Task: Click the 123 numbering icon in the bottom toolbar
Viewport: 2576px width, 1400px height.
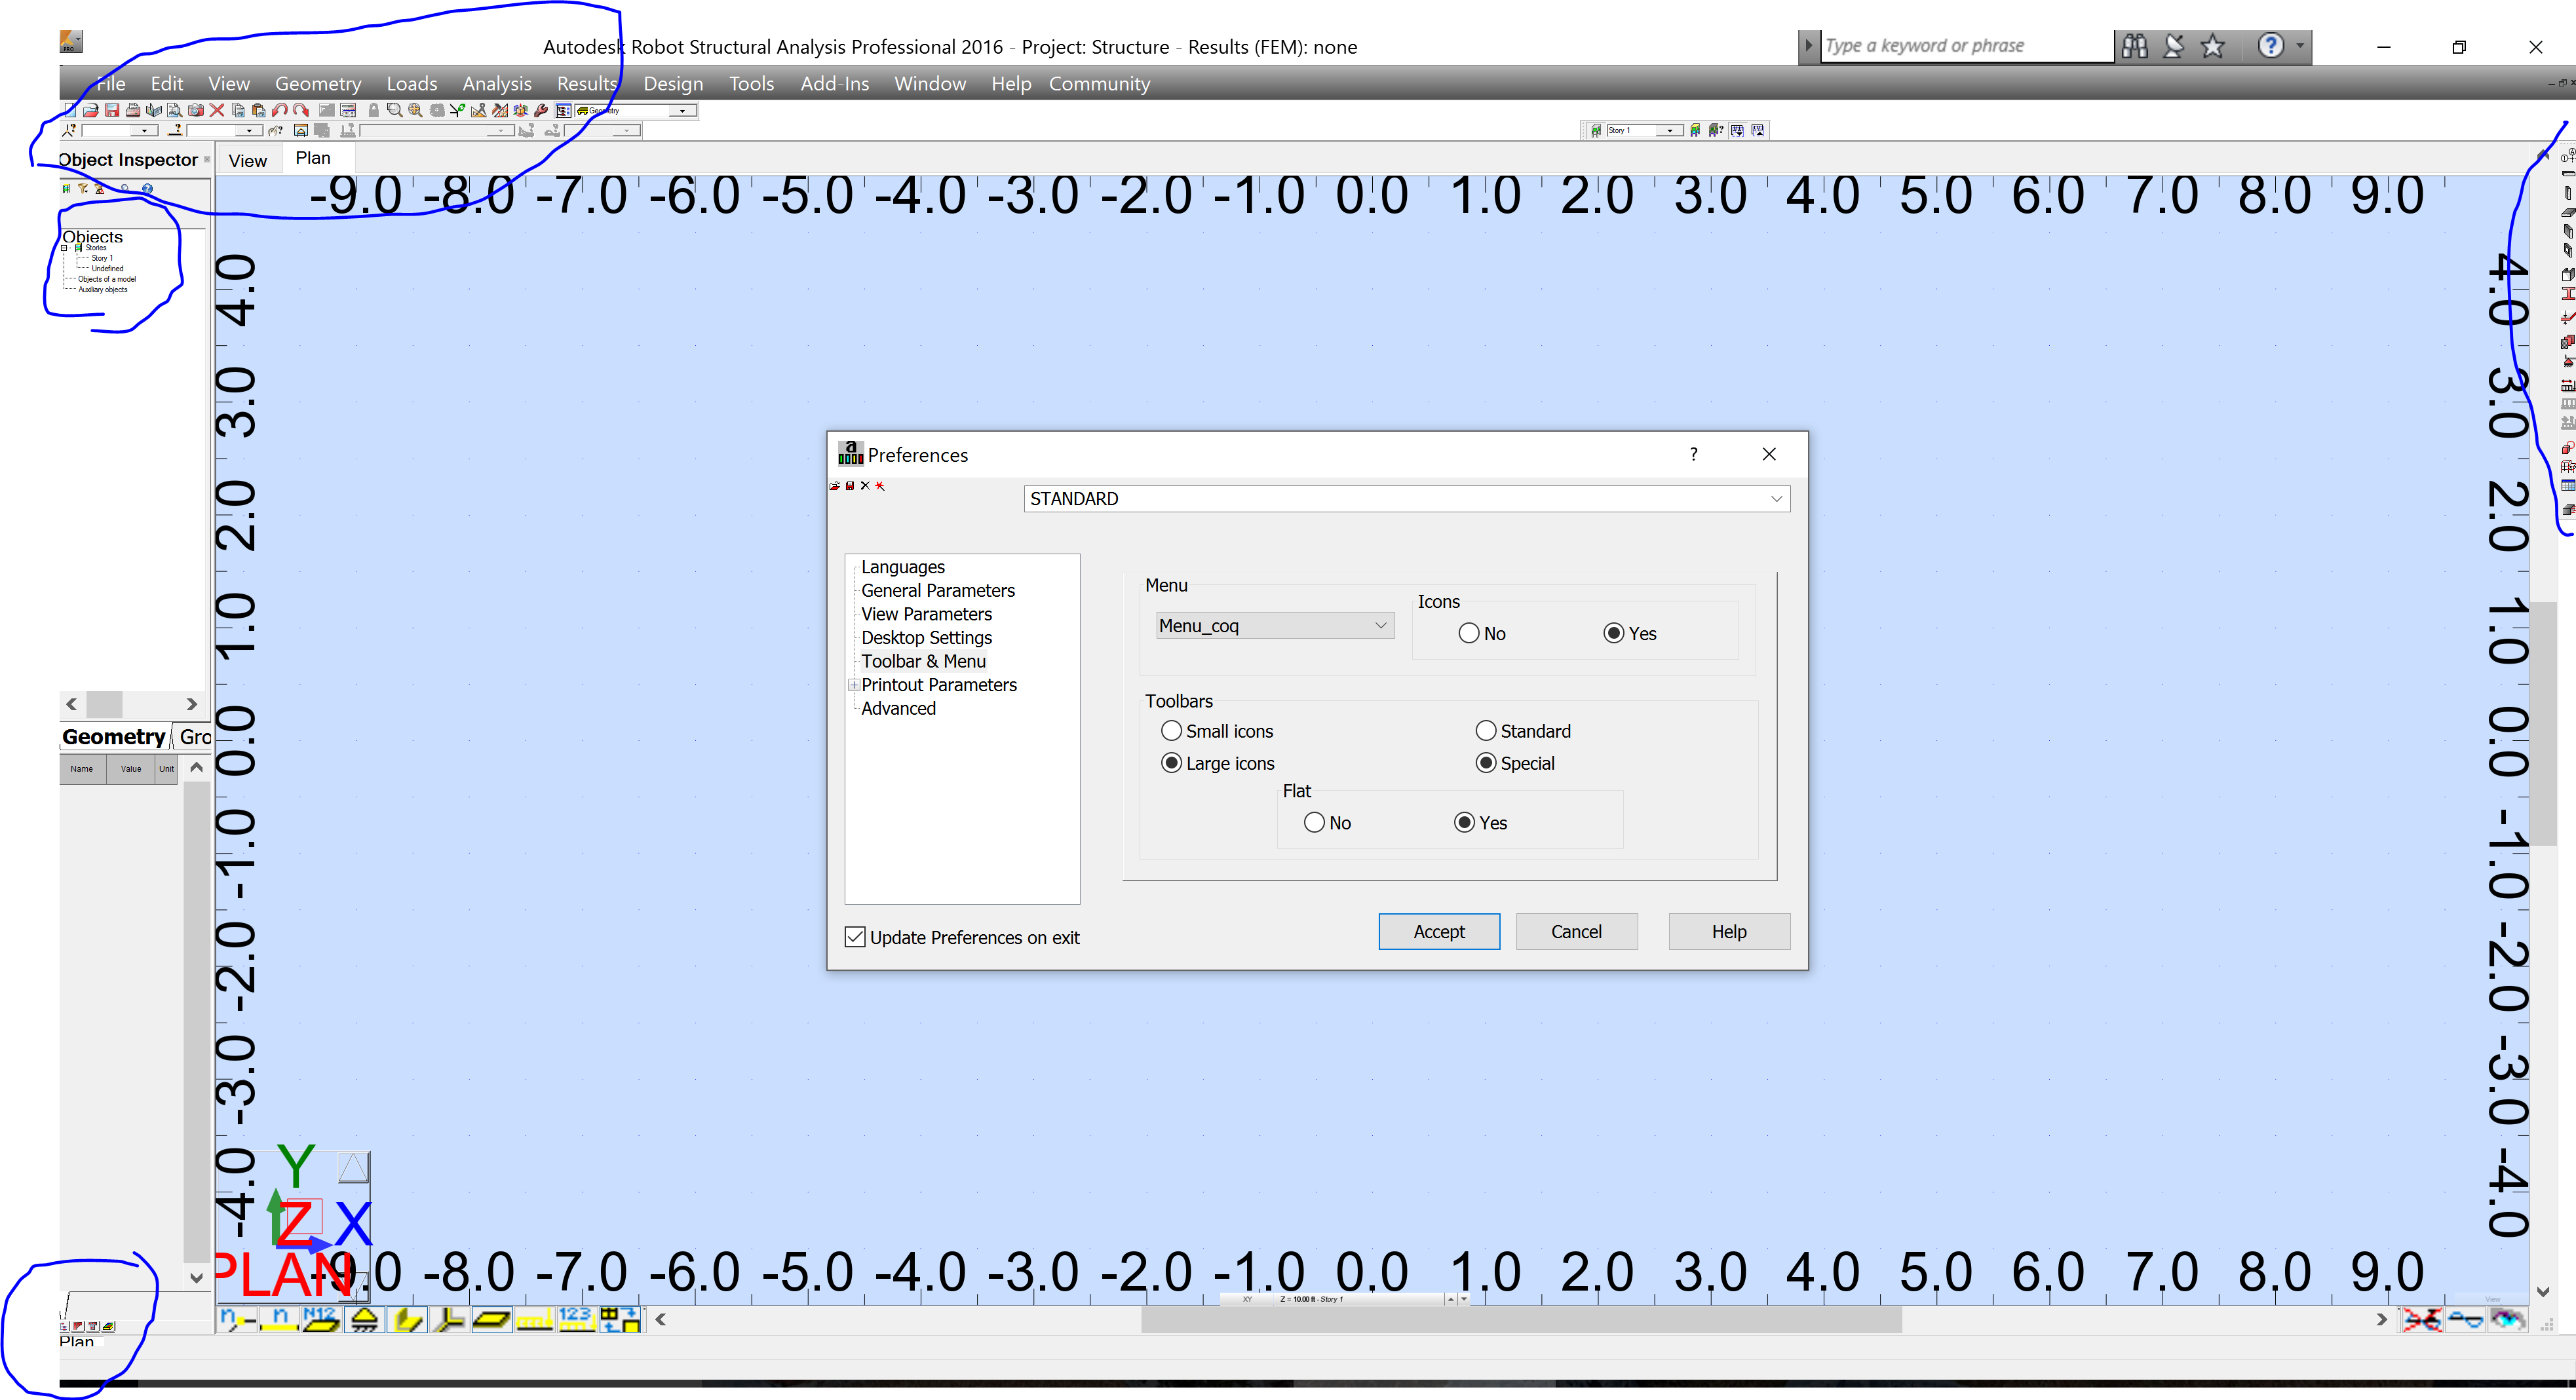Action: (576, 1320)
